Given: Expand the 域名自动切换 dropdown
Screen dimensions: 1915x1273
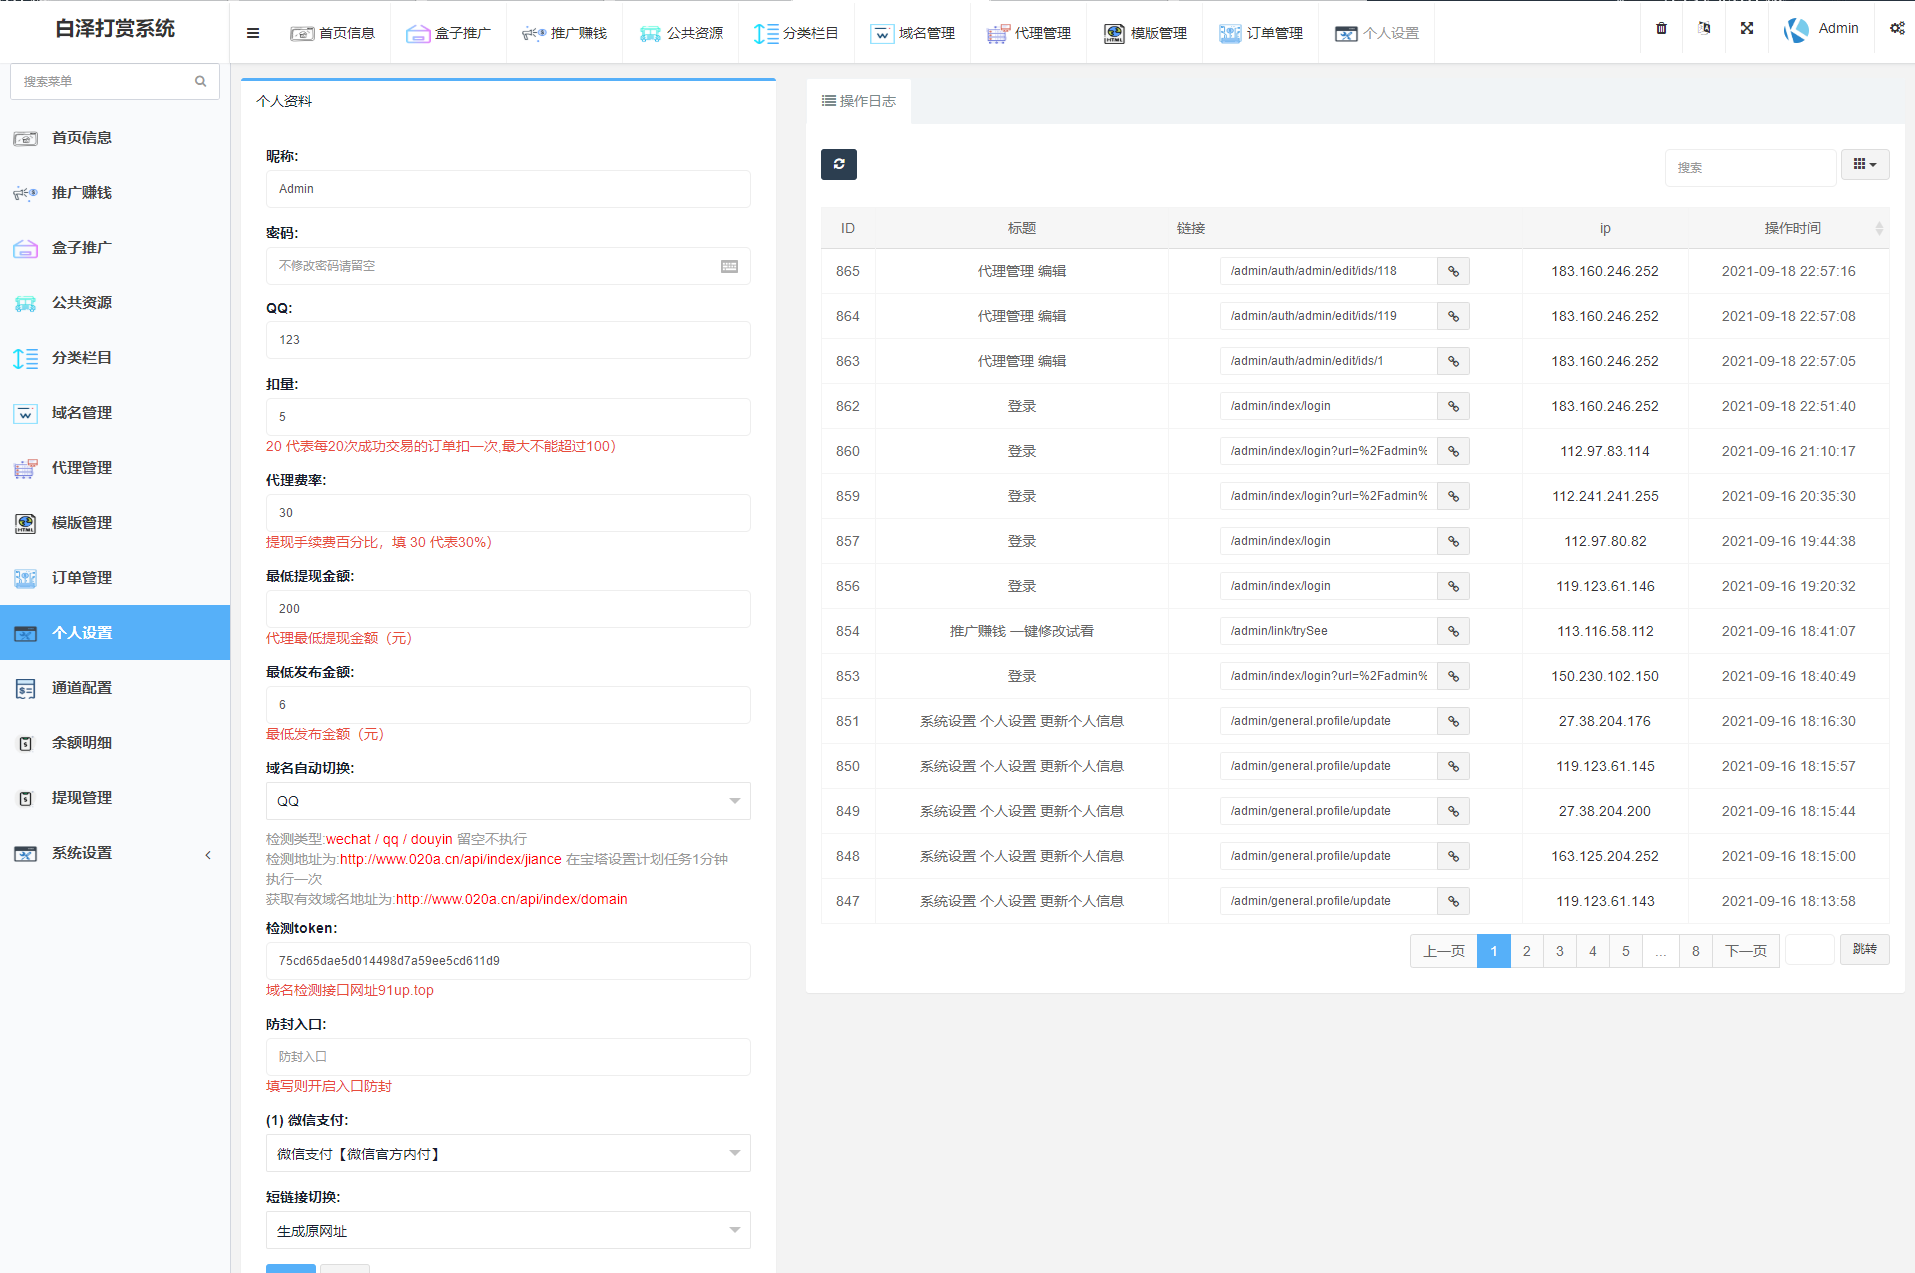Looking at the screenshot, I should pyautogui.click(x=508, y=801).
